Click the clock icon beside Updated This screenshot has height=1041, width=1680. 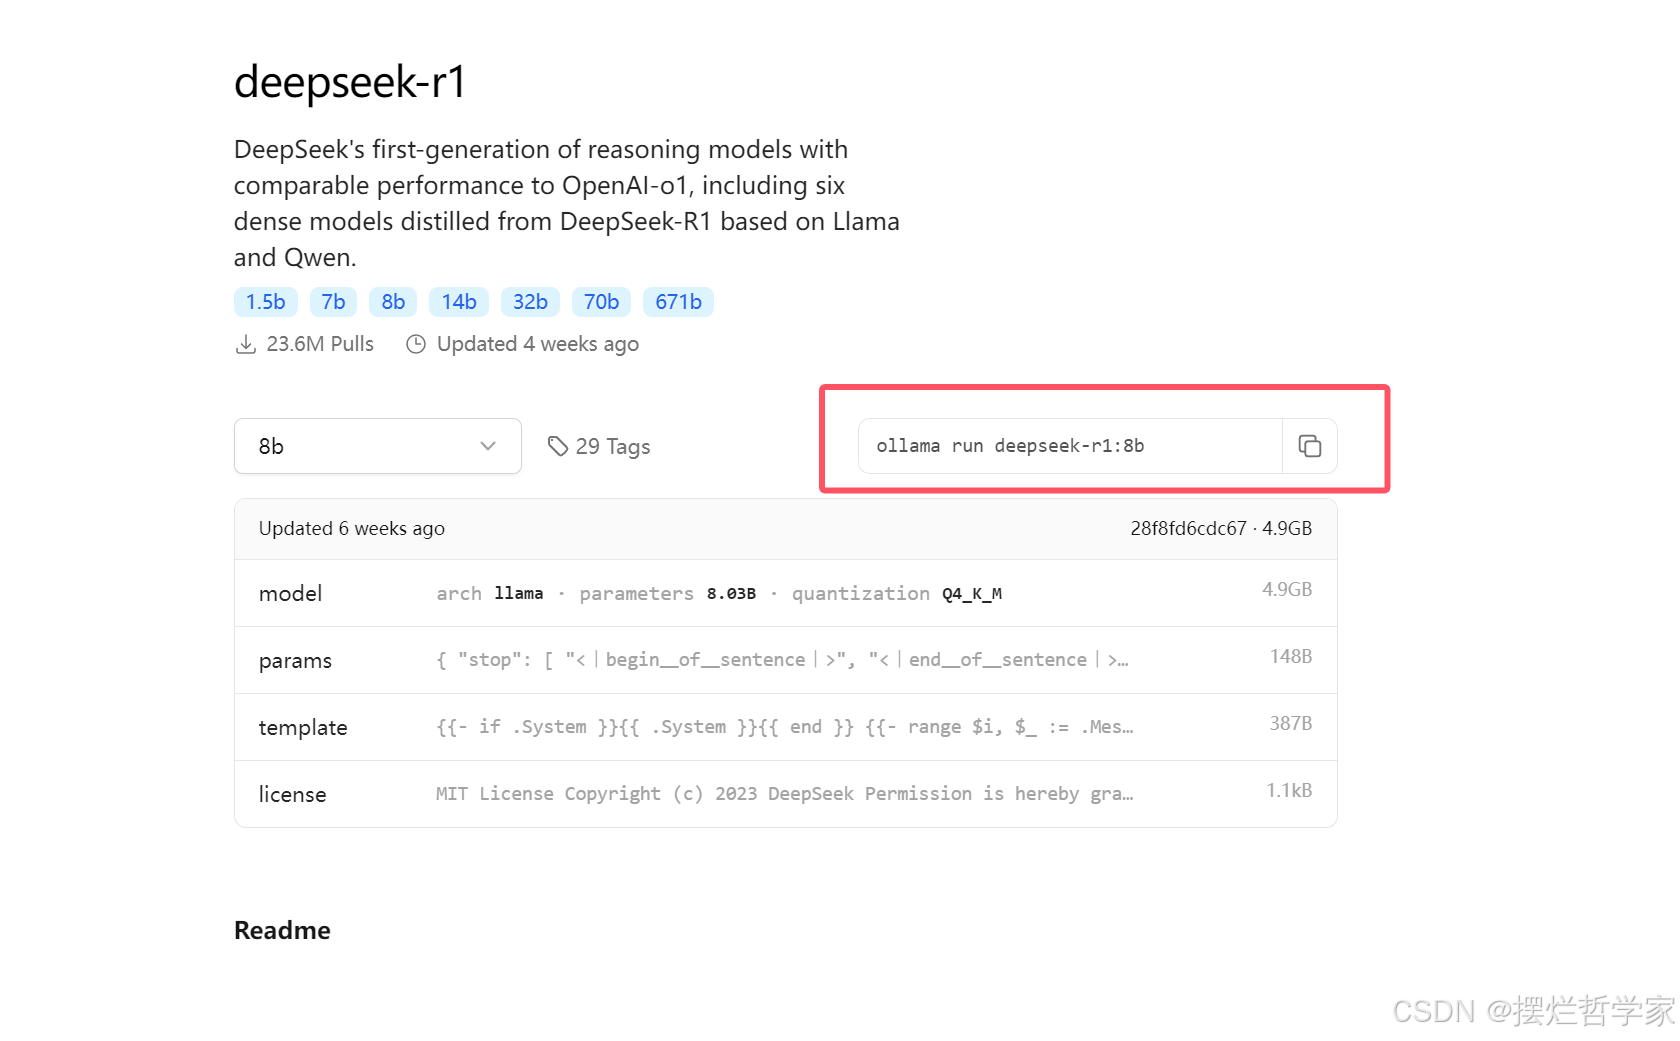(x=416, y=344)
